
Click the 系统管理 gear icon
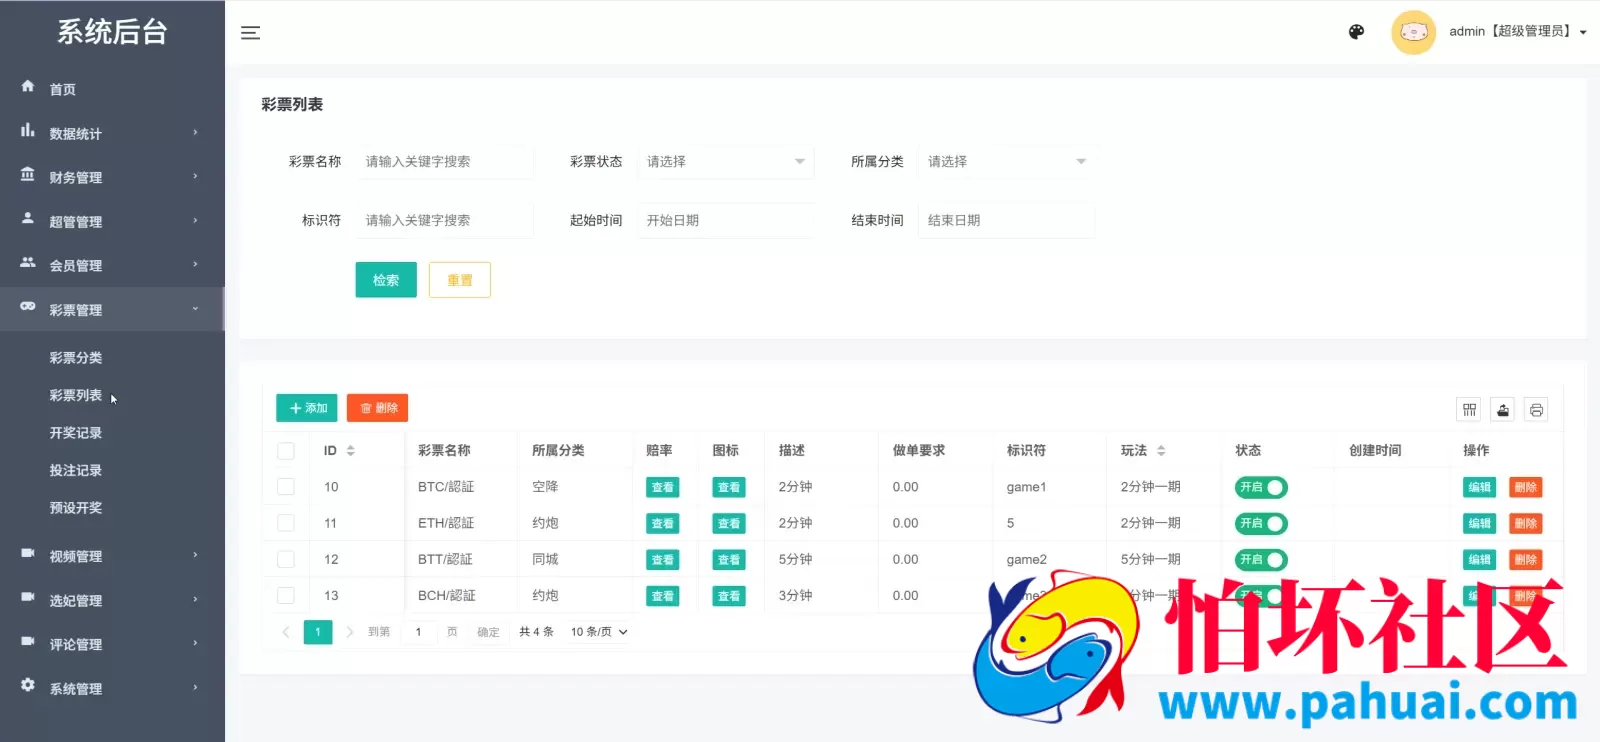coord(28,686)
